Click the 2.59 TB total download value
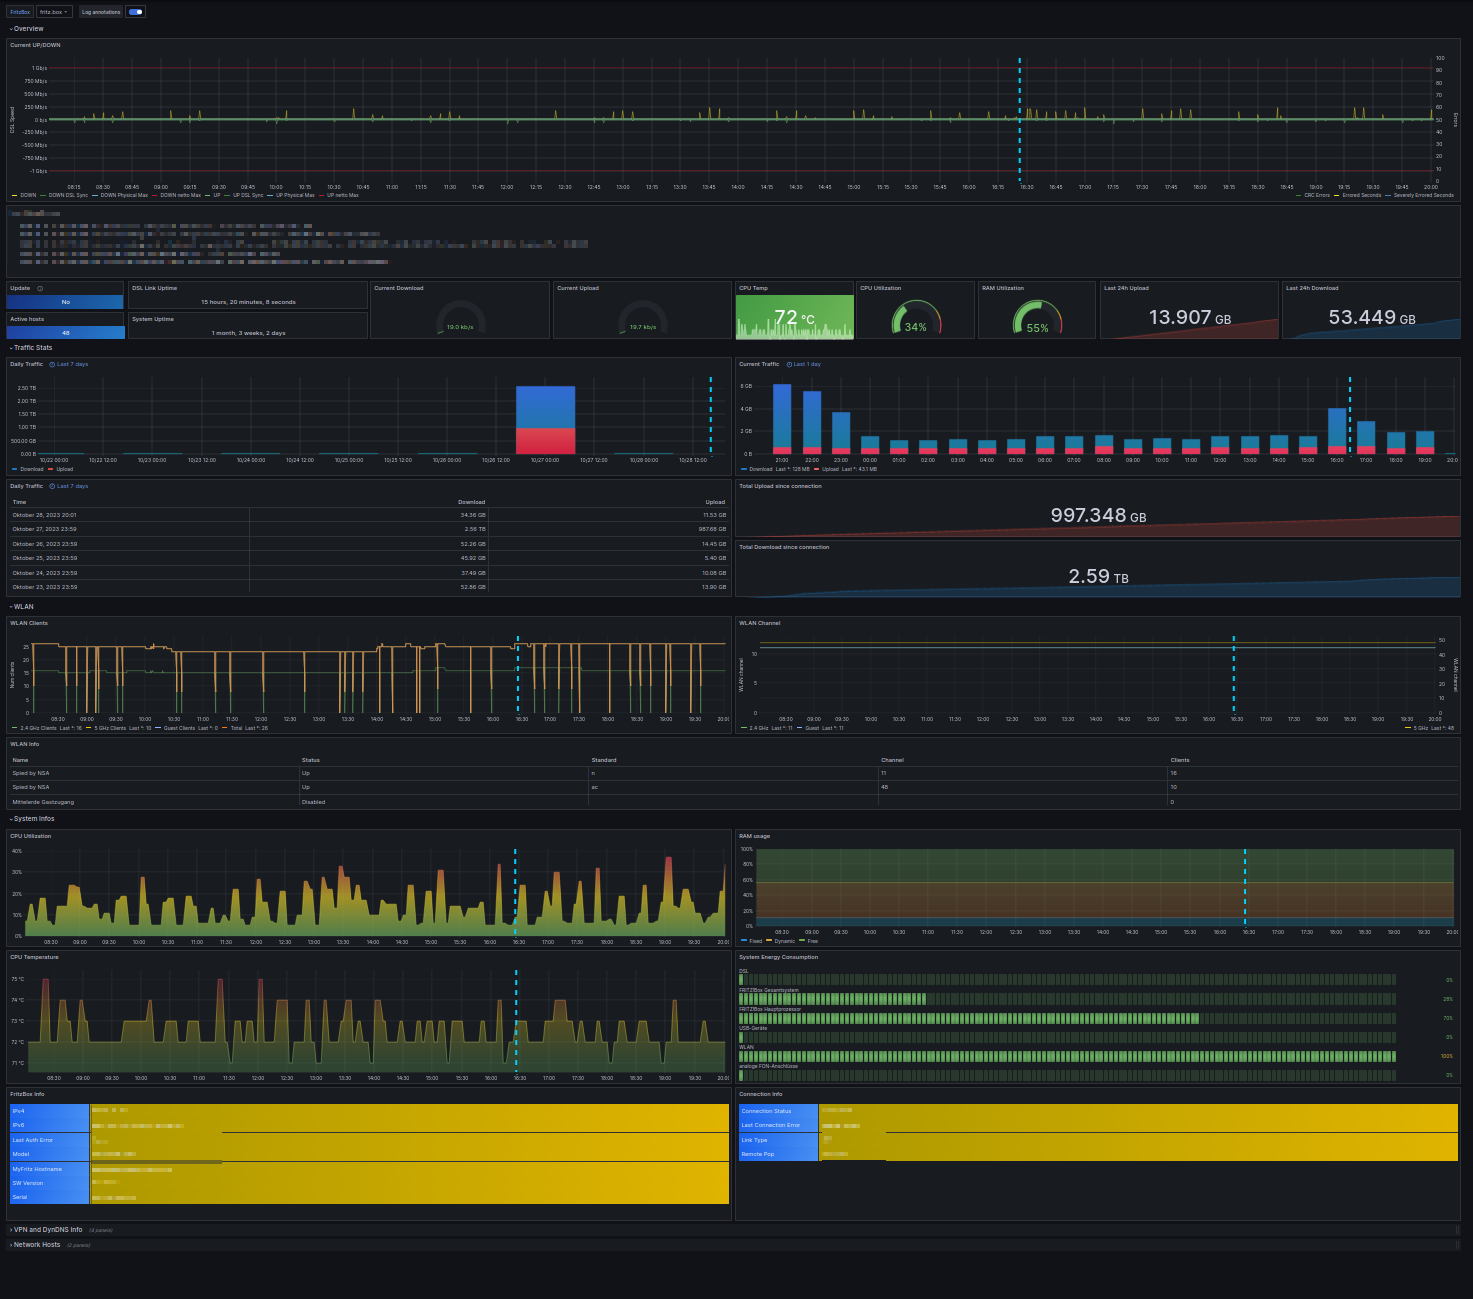The width and height of the screenshot is (1473, 1299). (x=1098, y=576)
